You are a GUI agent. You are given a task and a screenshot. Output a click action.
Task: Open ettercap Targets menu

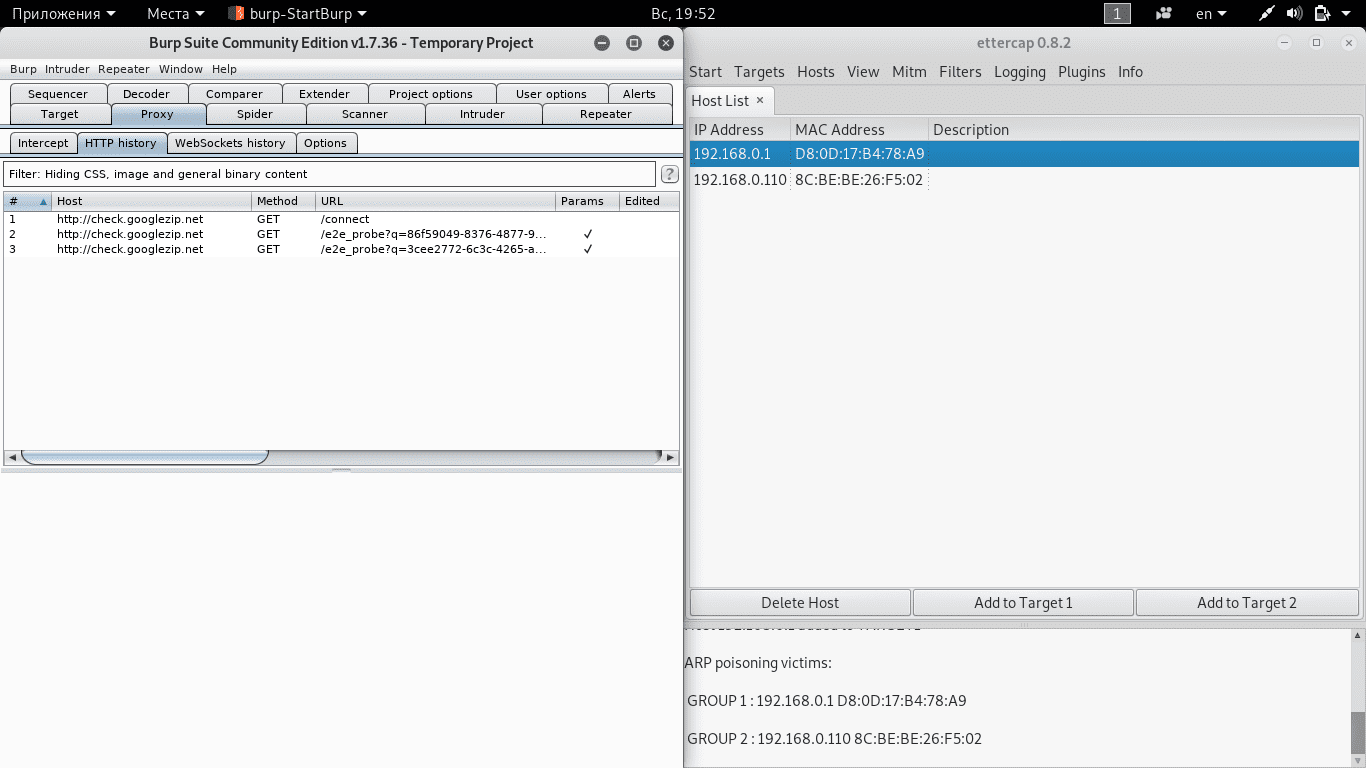759,72
